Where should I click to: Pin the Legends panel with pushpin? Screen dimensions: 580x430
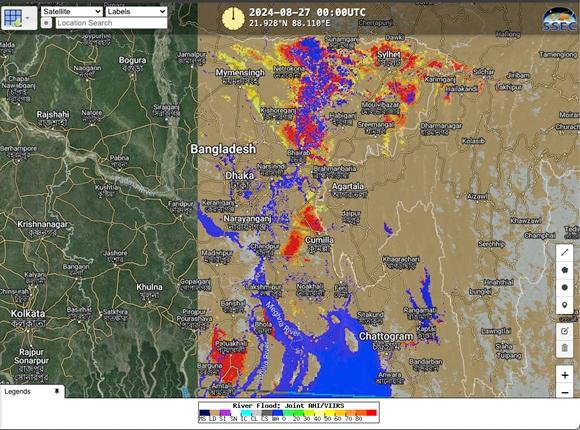tap(57, 391)
